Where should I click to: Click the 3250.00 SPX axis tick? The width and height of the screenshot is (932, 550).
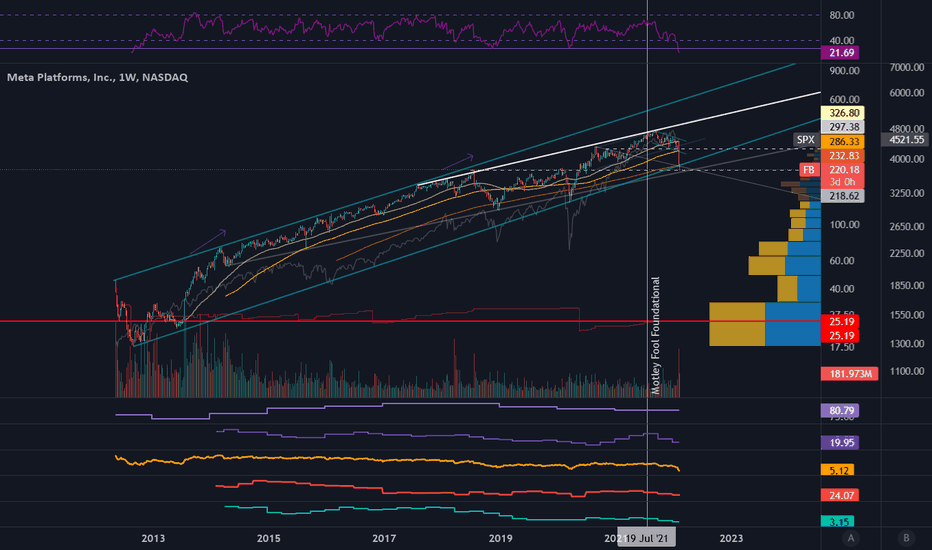tap(906, 193)
